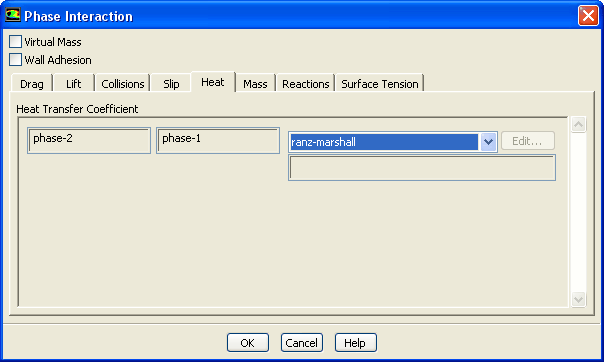
Task: Click the scrollbar down arrow
Action: click(x=579, y=299)
